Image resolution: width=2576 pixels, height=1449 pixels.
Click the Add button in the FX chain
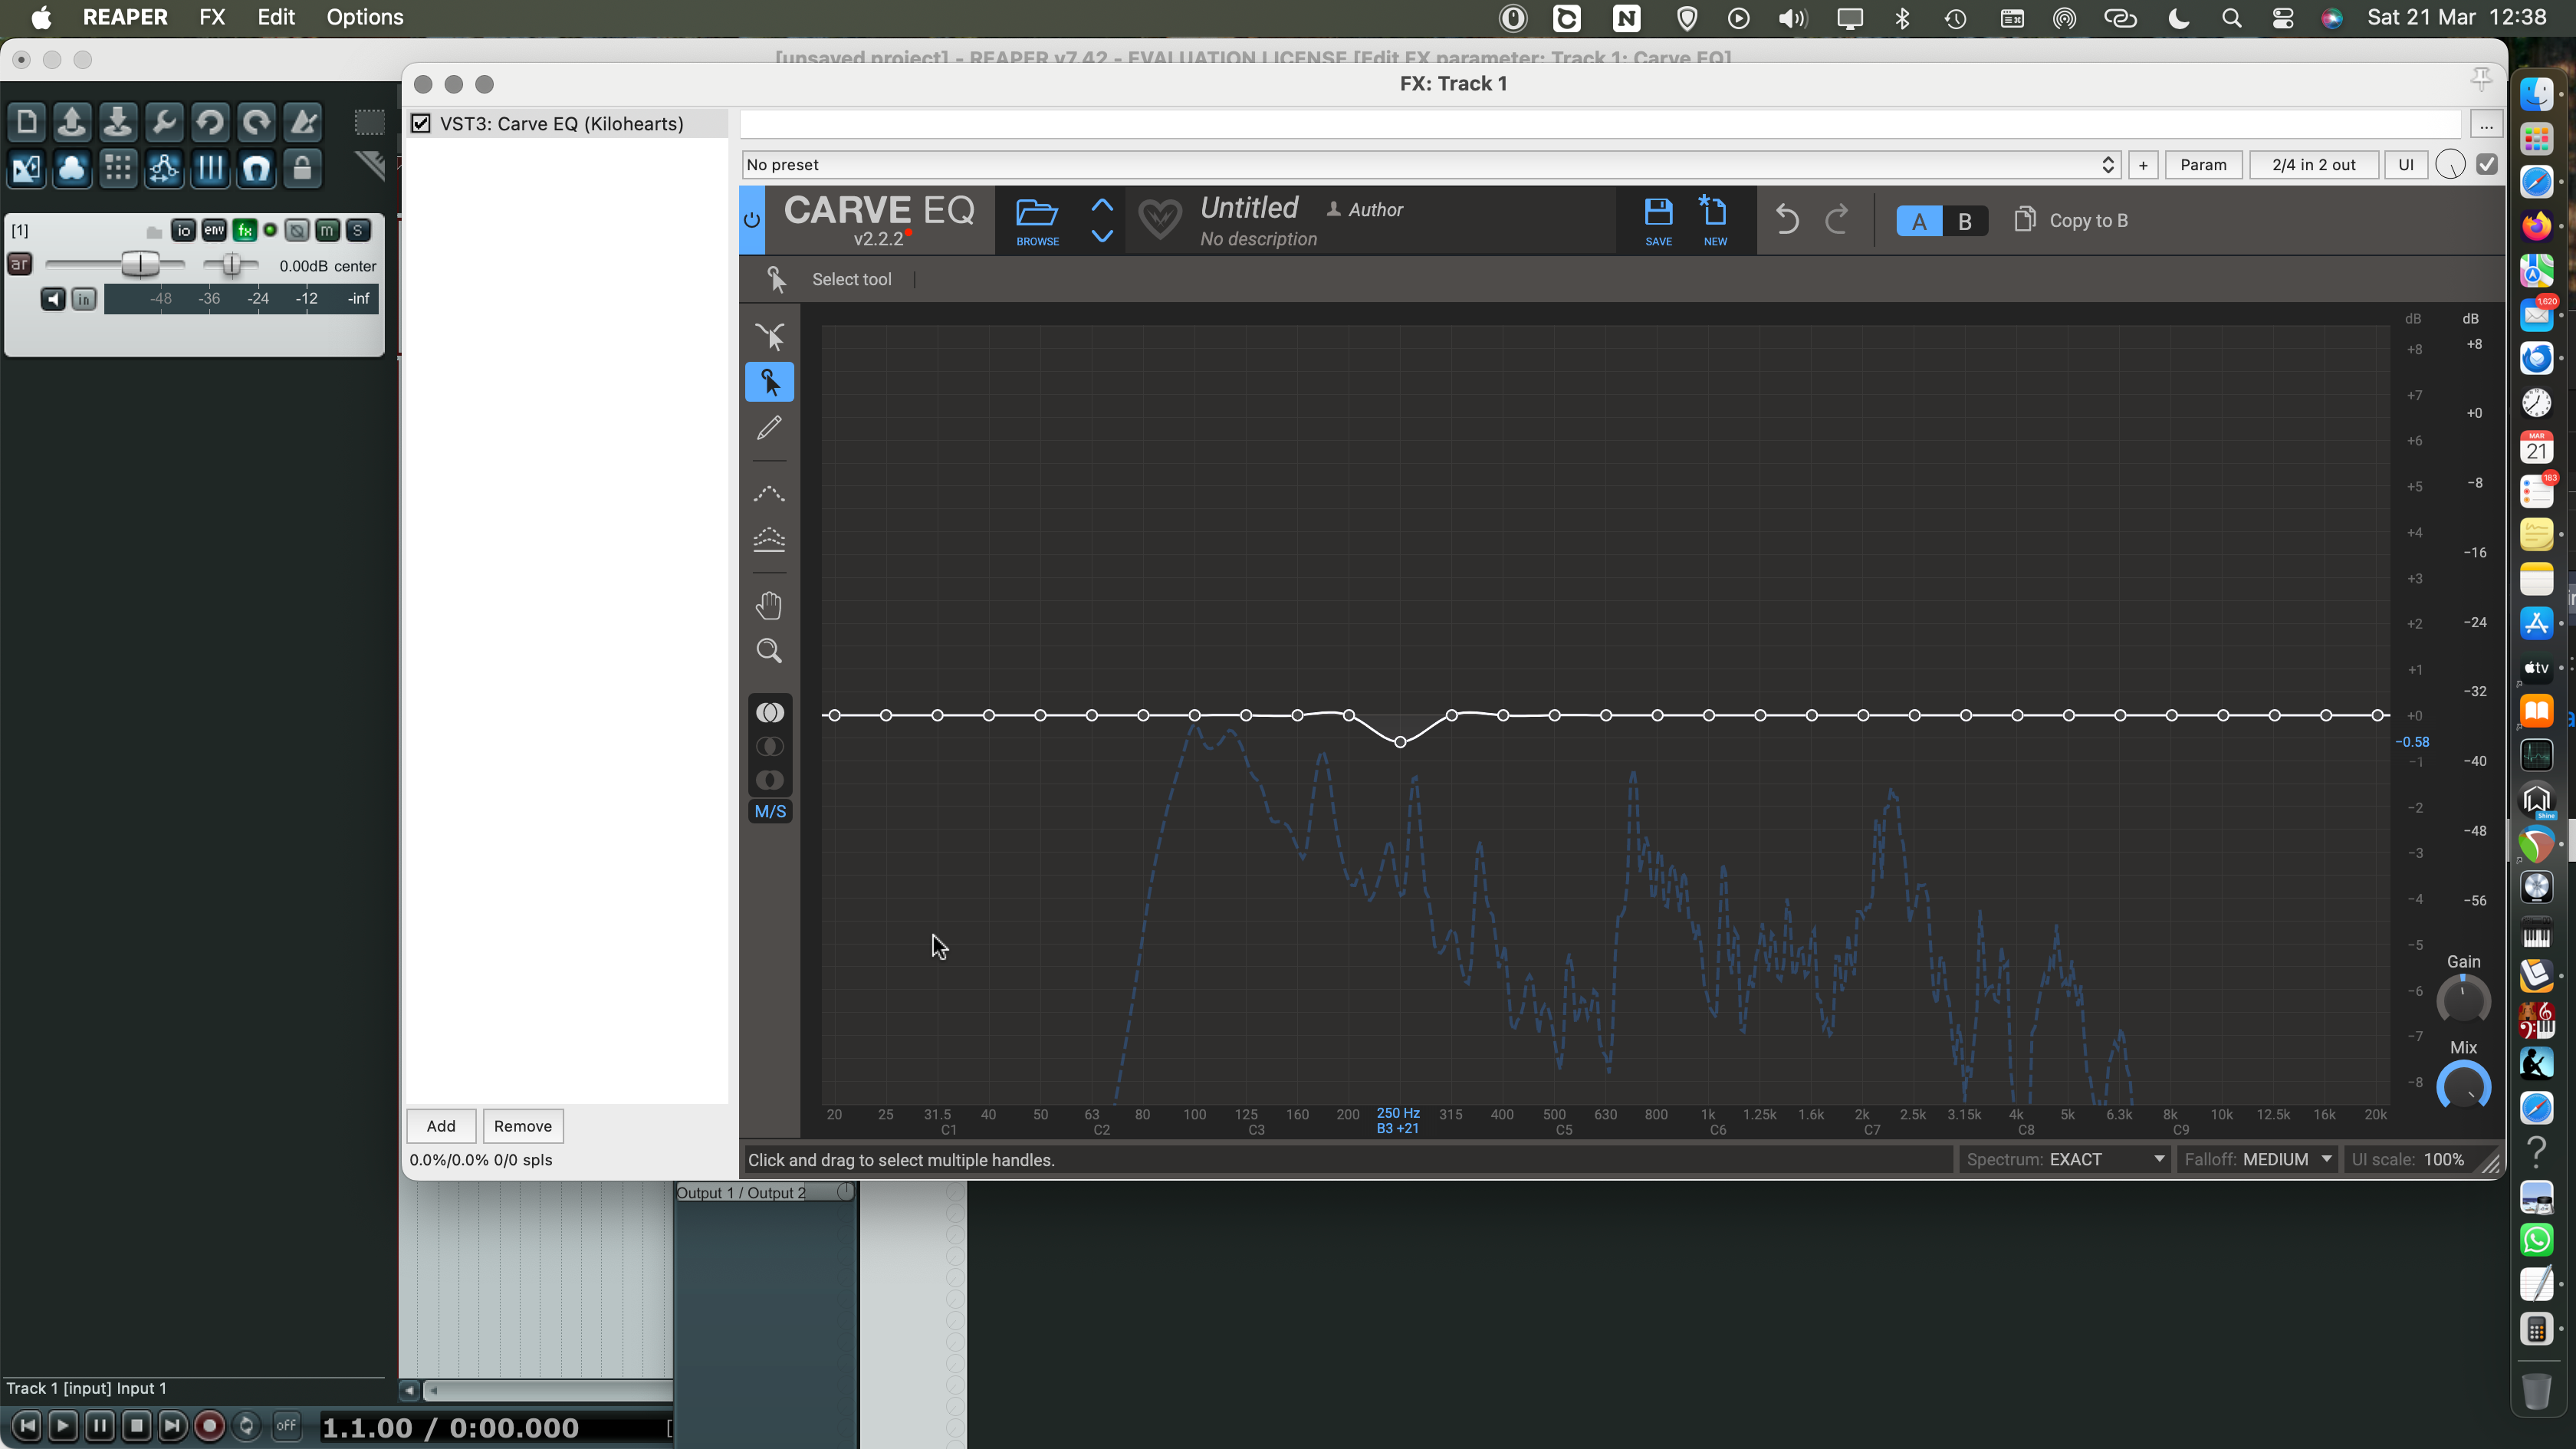click(440, 1125)
